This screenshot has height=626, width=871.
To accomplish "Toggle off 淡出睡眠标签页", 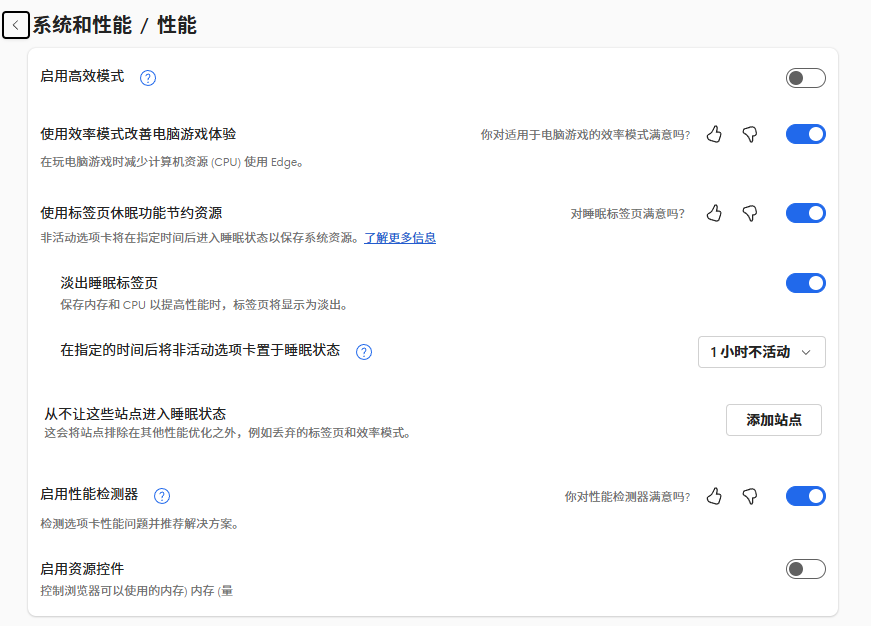I will click(x=805, y=282).
